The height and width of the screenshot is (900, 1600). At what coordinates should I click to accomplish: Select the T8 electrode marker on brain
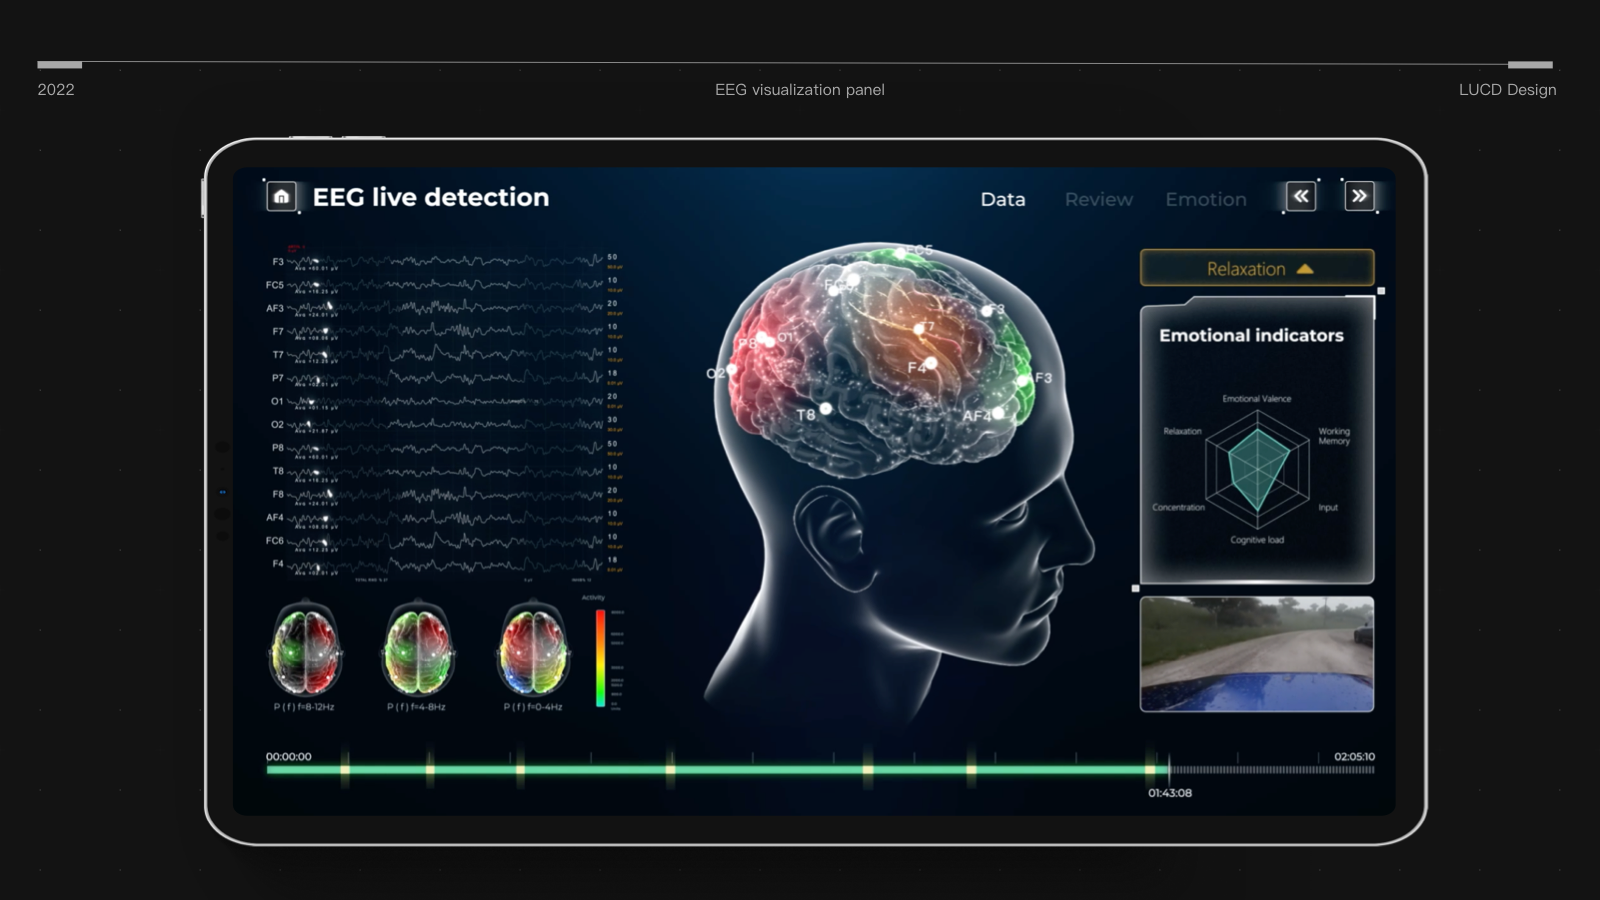826,408
